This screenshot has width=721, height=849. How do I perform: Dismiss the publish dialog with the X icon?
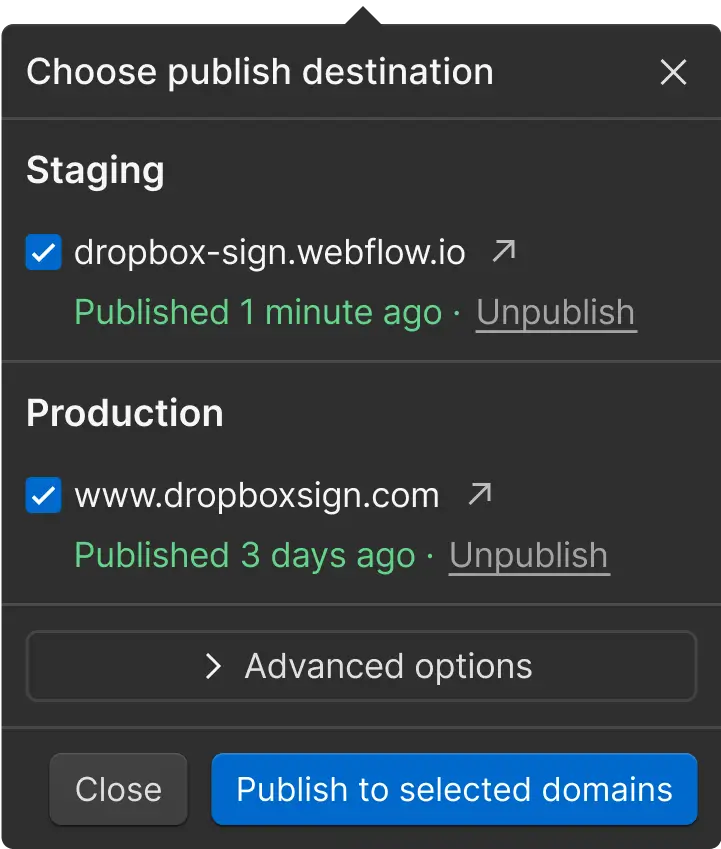click(673, 72)
